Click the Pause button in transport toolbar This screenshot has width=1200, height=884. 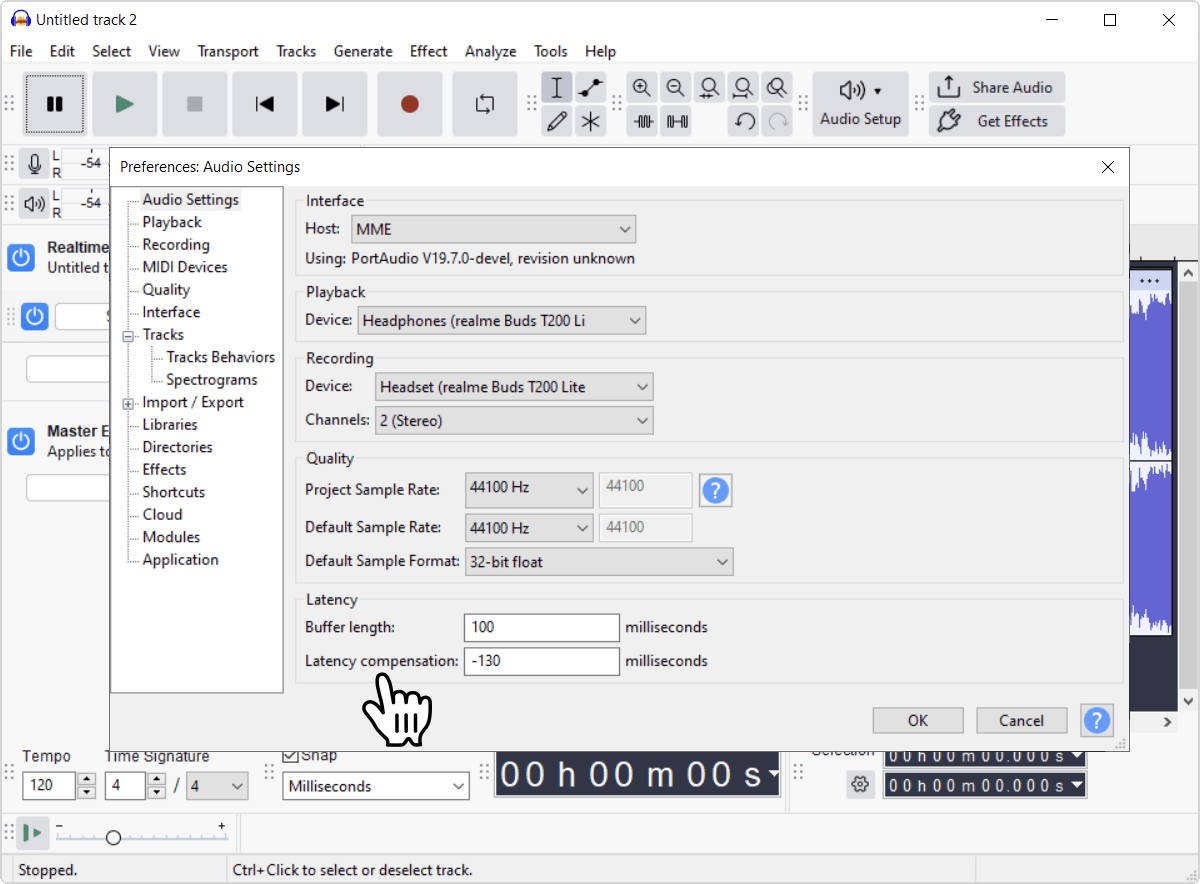(55, 104)
